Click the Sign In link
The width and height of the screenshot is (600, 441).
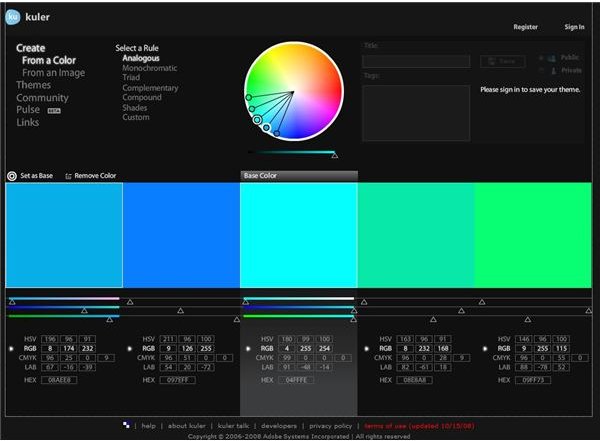pyautogui.click(x=574, y=27)
